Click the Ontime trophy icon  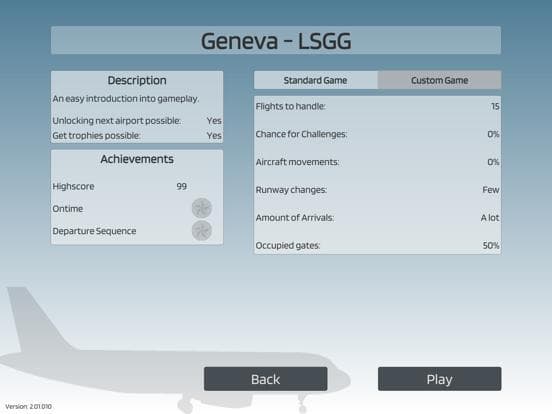point(202,208)
